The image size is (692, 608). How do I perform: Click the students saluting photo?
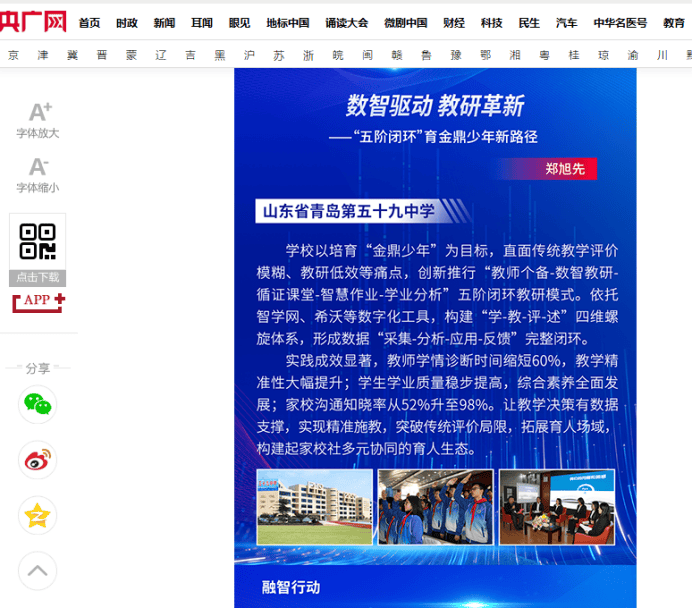(435, 506)
